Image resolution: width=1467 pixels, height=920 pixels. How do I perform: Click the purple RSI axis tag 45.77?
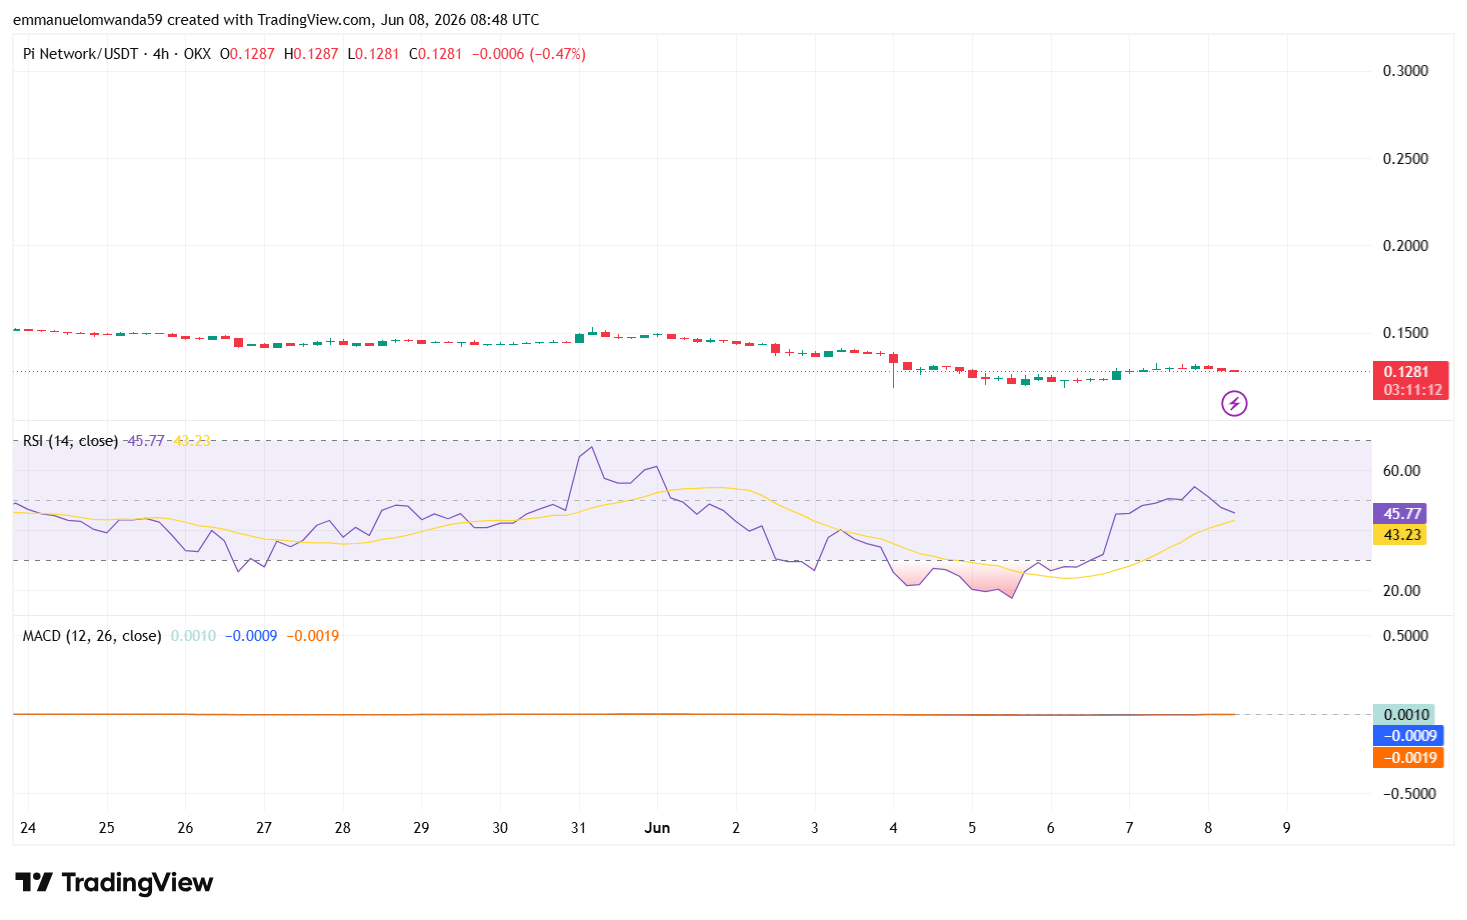[x=1401, y=514]
